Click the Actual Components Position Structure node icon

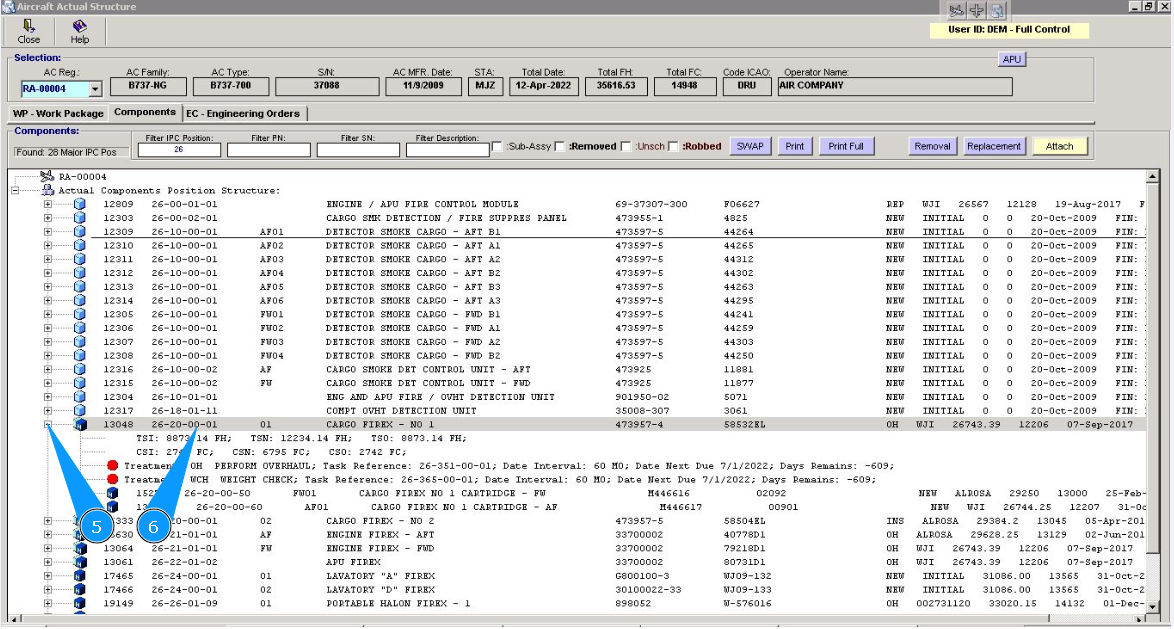[47, 190]
